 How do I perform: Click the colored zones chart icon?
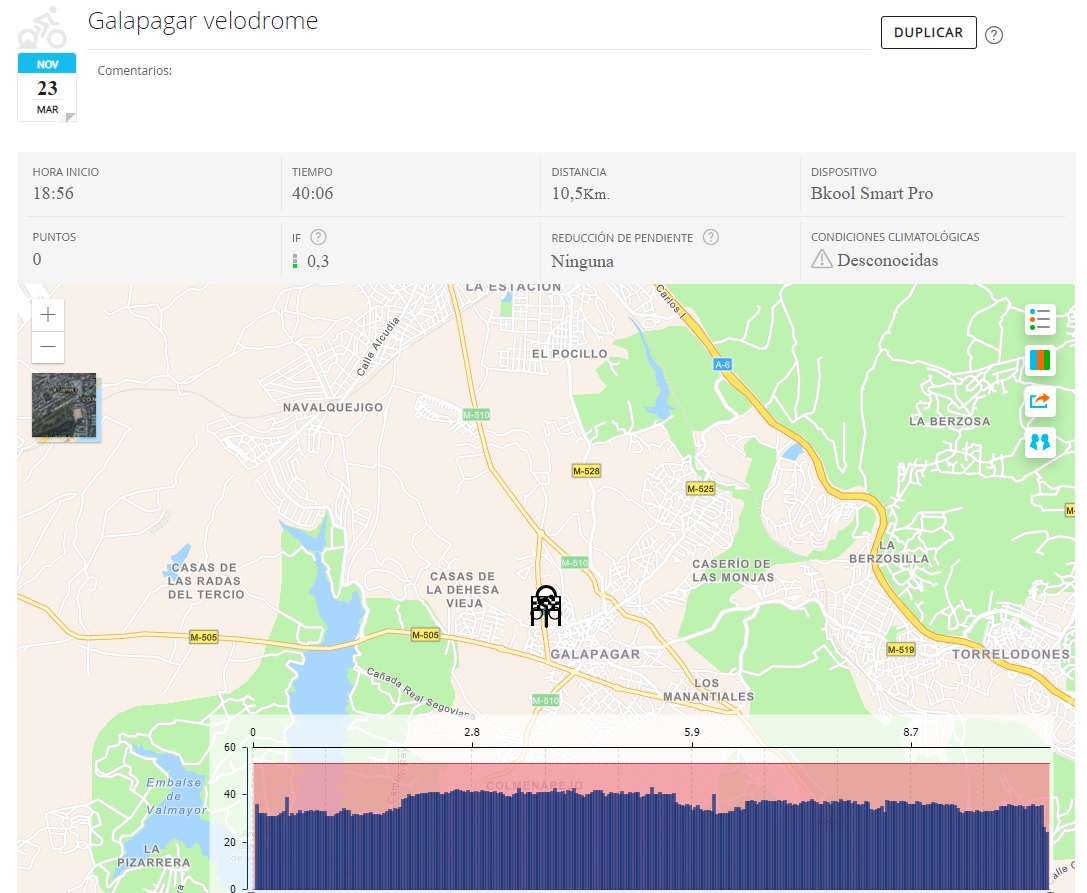[x=1040, y=361]
